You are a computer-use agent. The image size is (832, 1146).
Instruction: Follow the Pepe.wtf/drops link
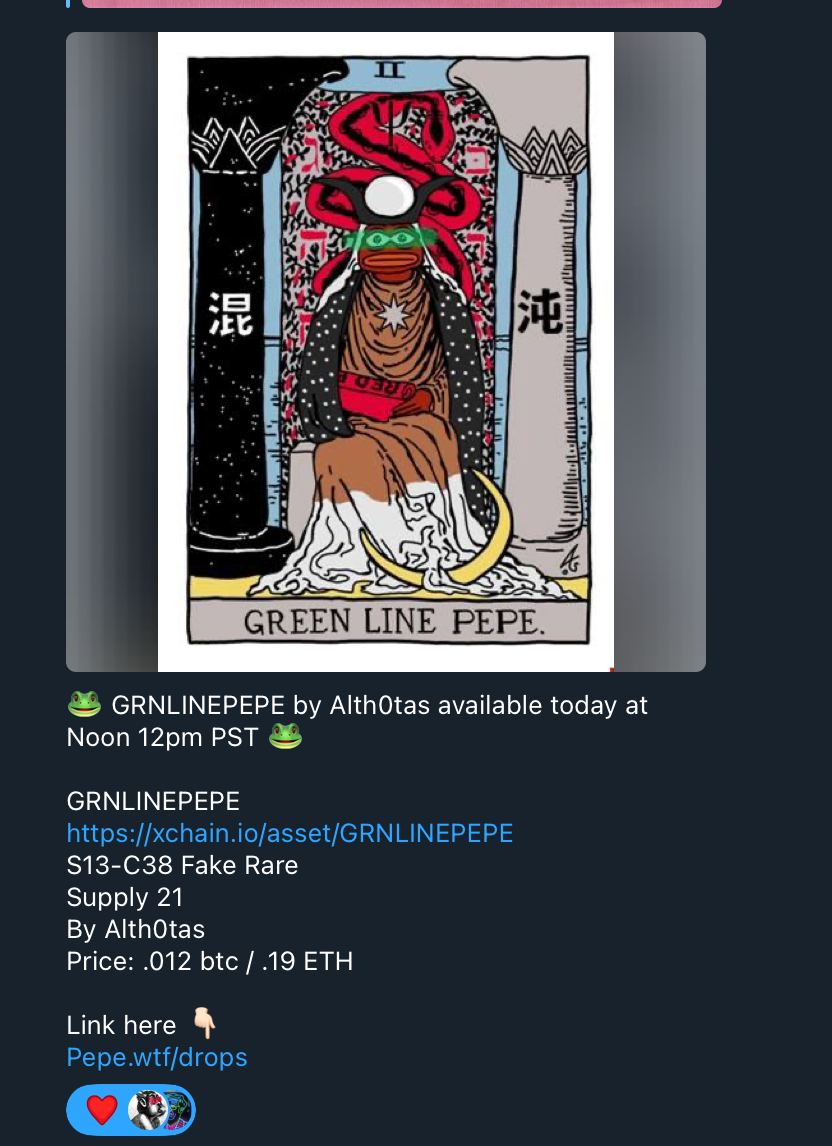coord(156,1057)
